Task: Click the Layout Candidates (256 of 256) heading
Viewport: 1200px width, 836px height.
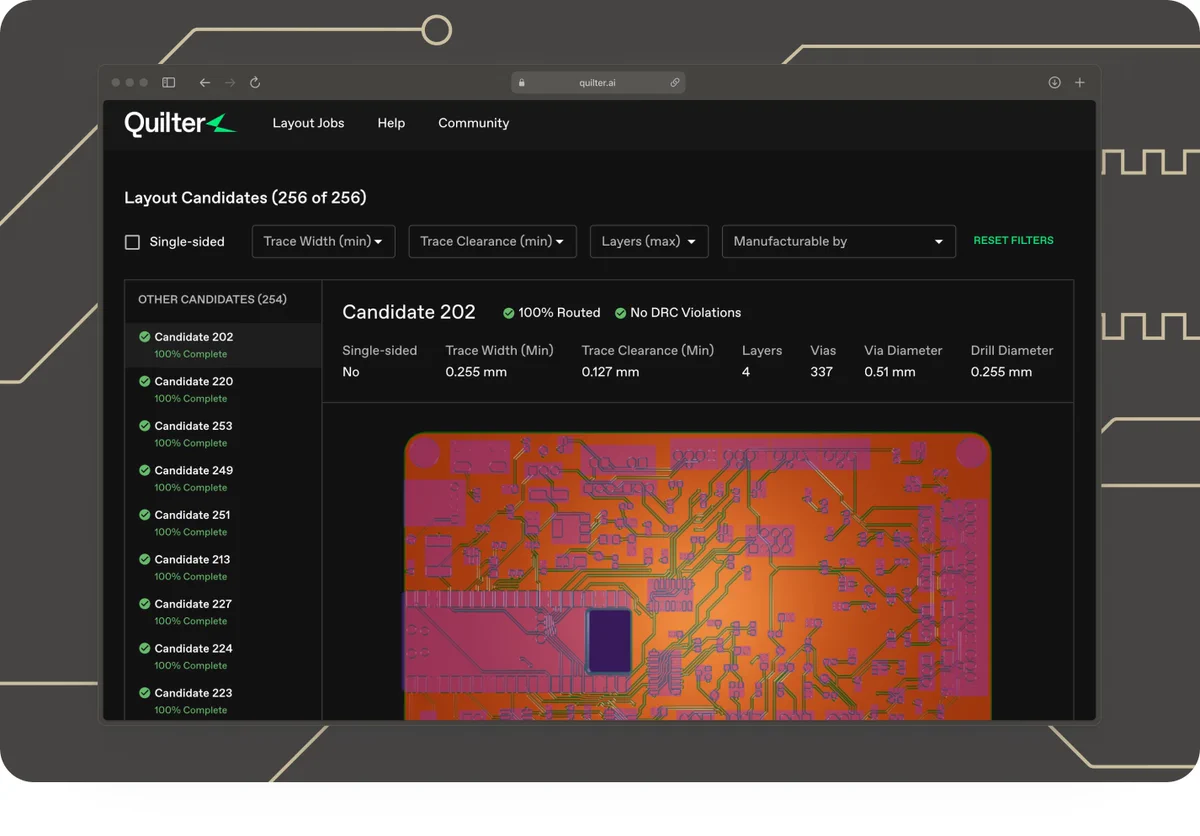Action: pos(245,198)
